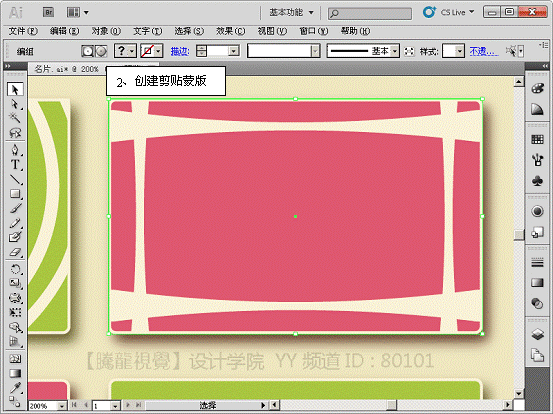Screen dimensions: 553x414
Task: Open the Swatches panel icon
Action: [537, 139]
